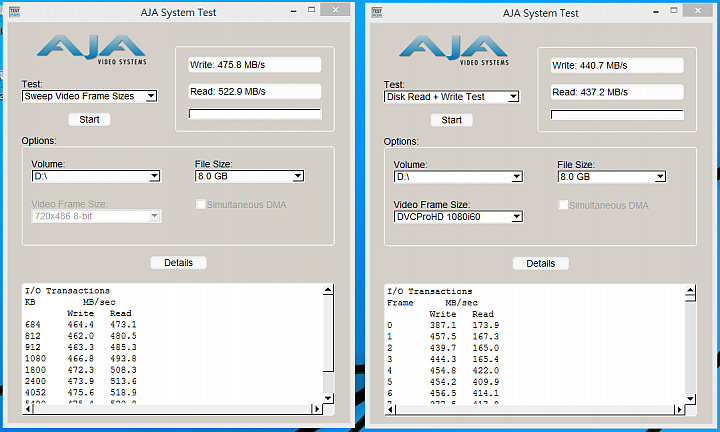Screen dimensions: 720x432
Task: Click scroll down arrow in left results list
Action: (328, 398)
